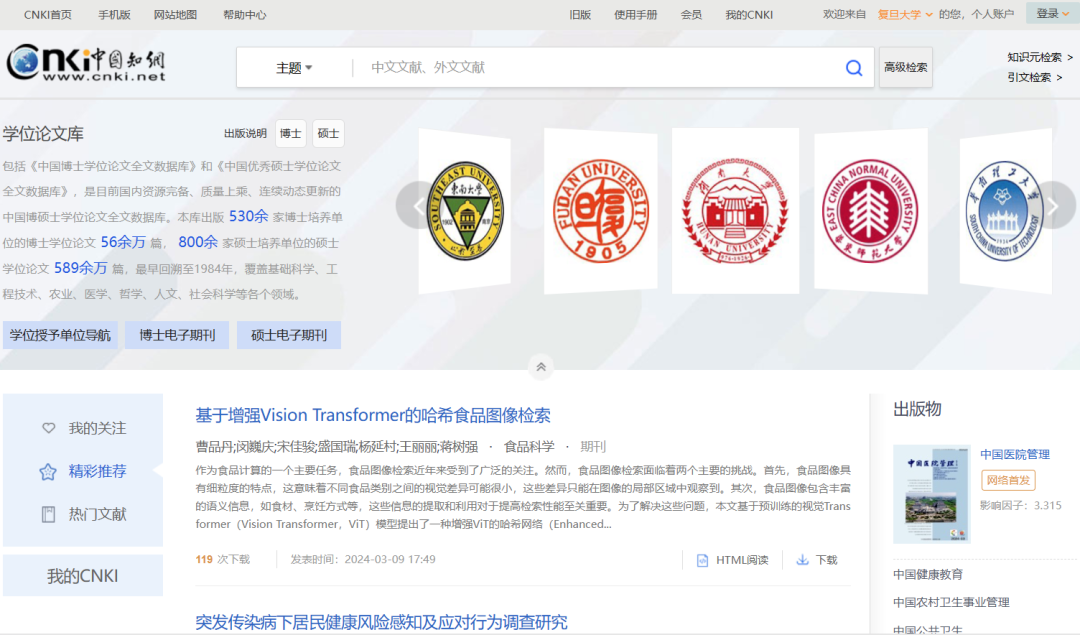The height and width of the screenshot is (635, 1080).
Task: Open the 登录 dropdown
Action: coord(1052,13)
